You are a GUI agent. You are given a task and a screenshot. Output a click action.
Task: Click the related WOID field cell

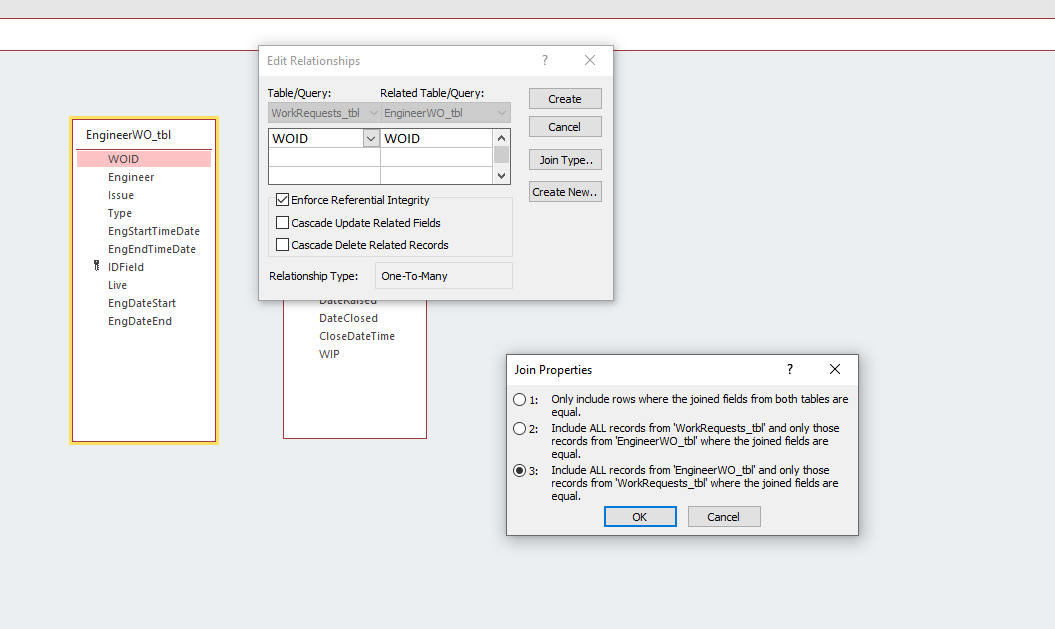[437, 139]
